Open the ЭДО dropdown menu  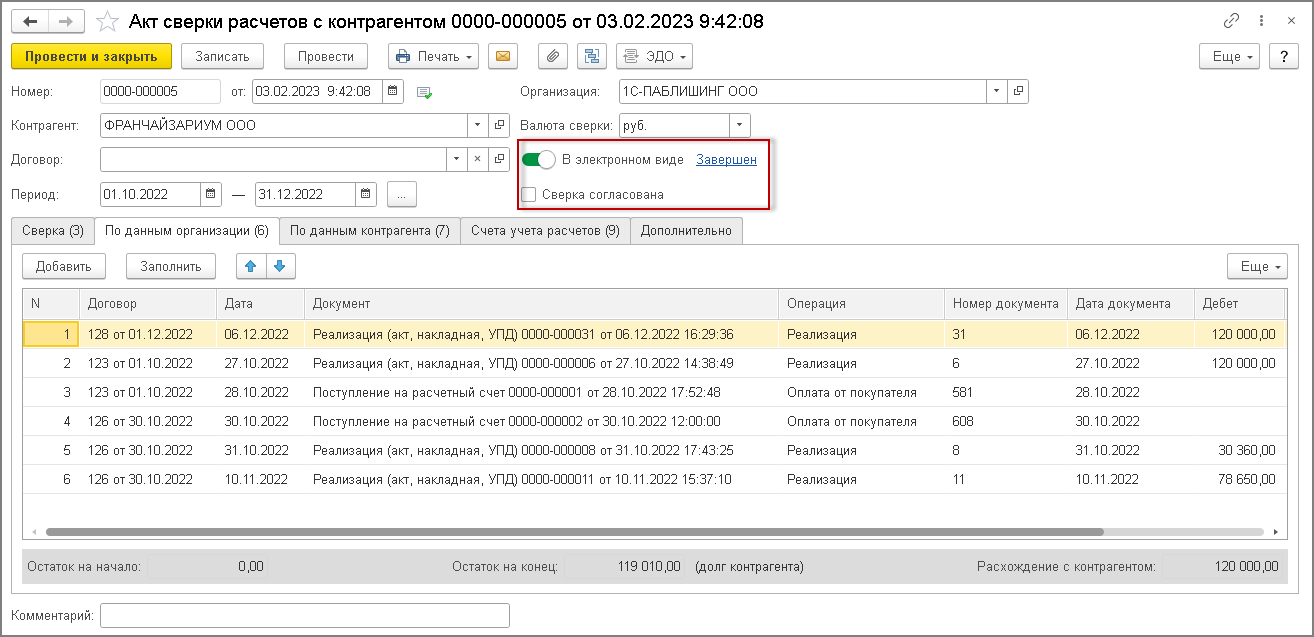click(x=655, y=56)
